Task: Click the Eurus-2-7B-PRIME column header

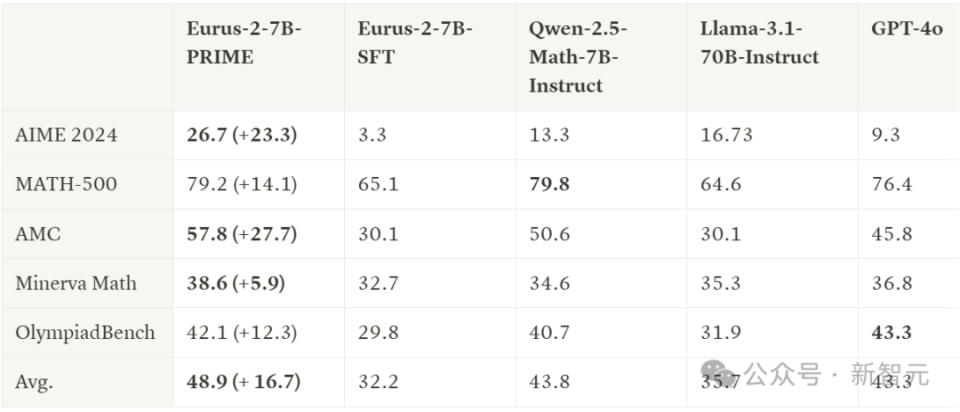Action: pyautogui.click(x=243, y=43)
